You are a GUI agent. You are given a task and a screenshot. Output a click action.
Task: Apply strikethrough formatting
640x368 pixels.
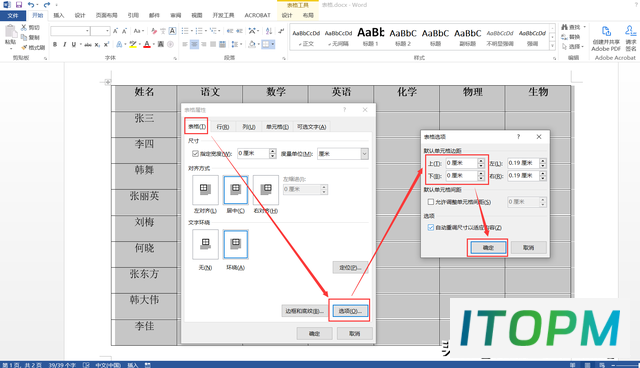point(88,44)
